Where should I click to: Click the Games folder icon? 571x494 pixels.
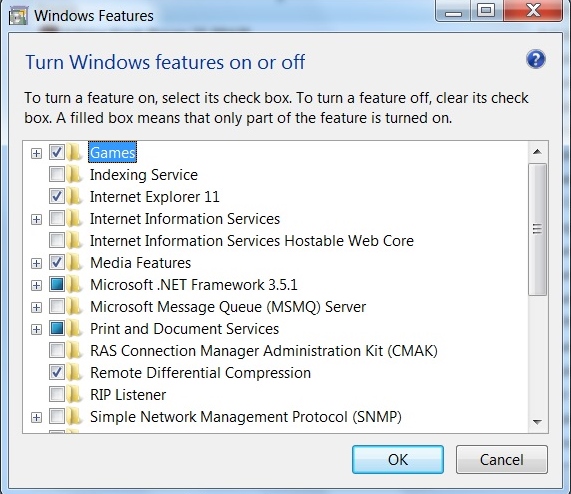tap(75, 152)
